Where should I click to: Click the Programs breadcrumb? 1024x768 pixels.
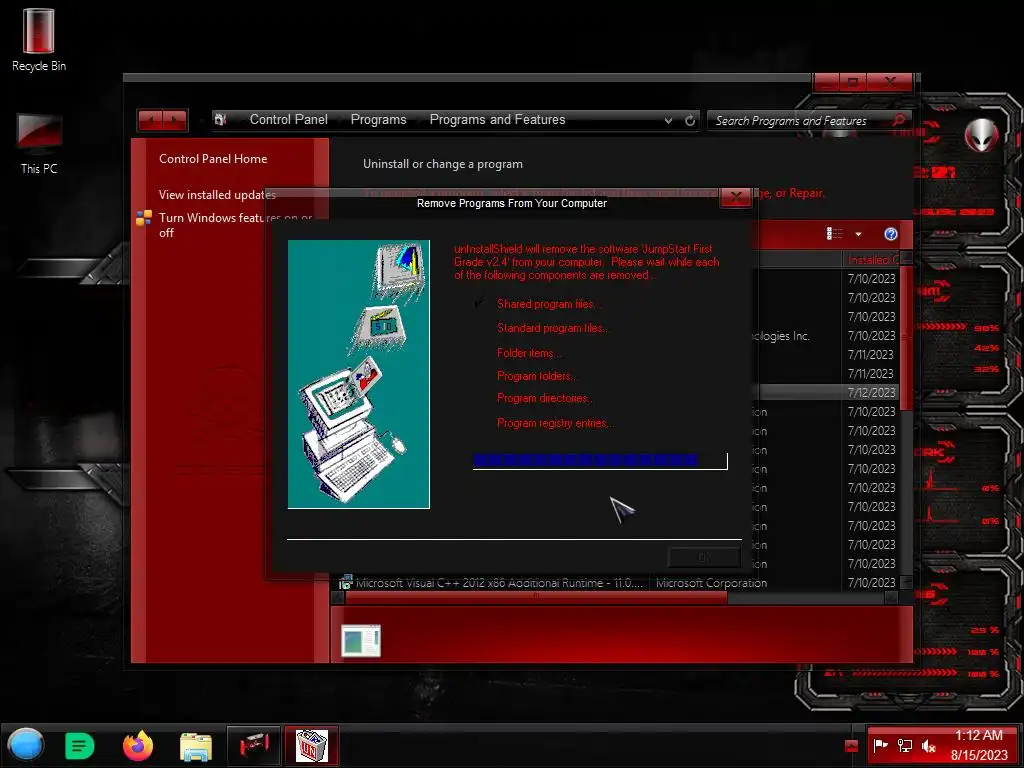tap(378, 120)
